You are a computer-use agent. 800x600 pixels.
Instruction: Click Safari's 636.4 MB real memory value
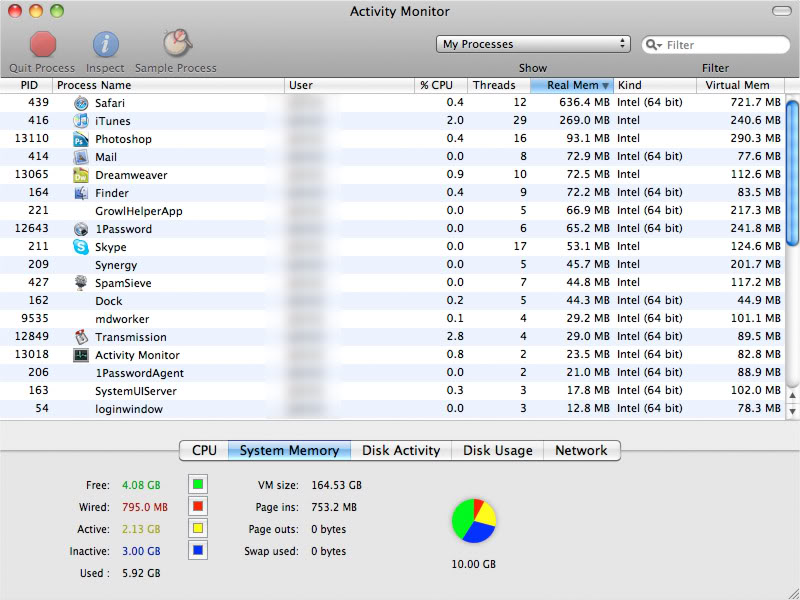[584, 103]
